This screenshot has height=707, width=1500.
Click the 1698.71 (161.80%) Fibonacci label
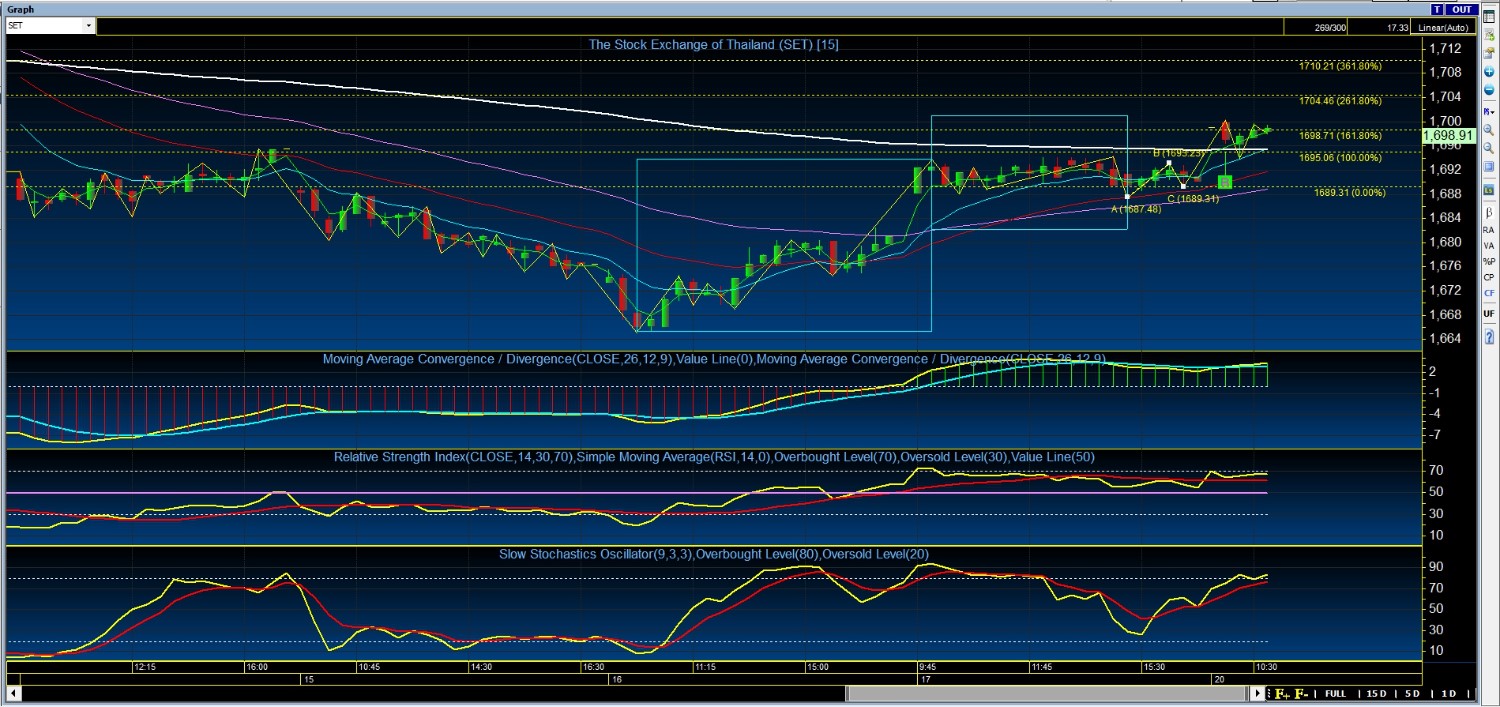pos(1340,135)
